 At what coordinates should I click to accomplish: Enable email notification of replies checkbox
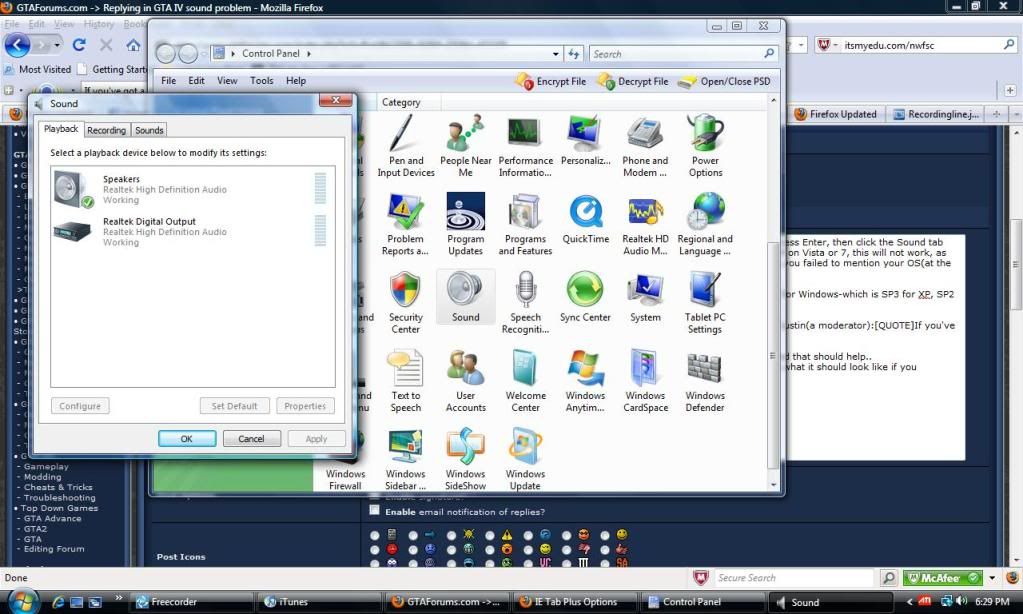pos(375,511)
